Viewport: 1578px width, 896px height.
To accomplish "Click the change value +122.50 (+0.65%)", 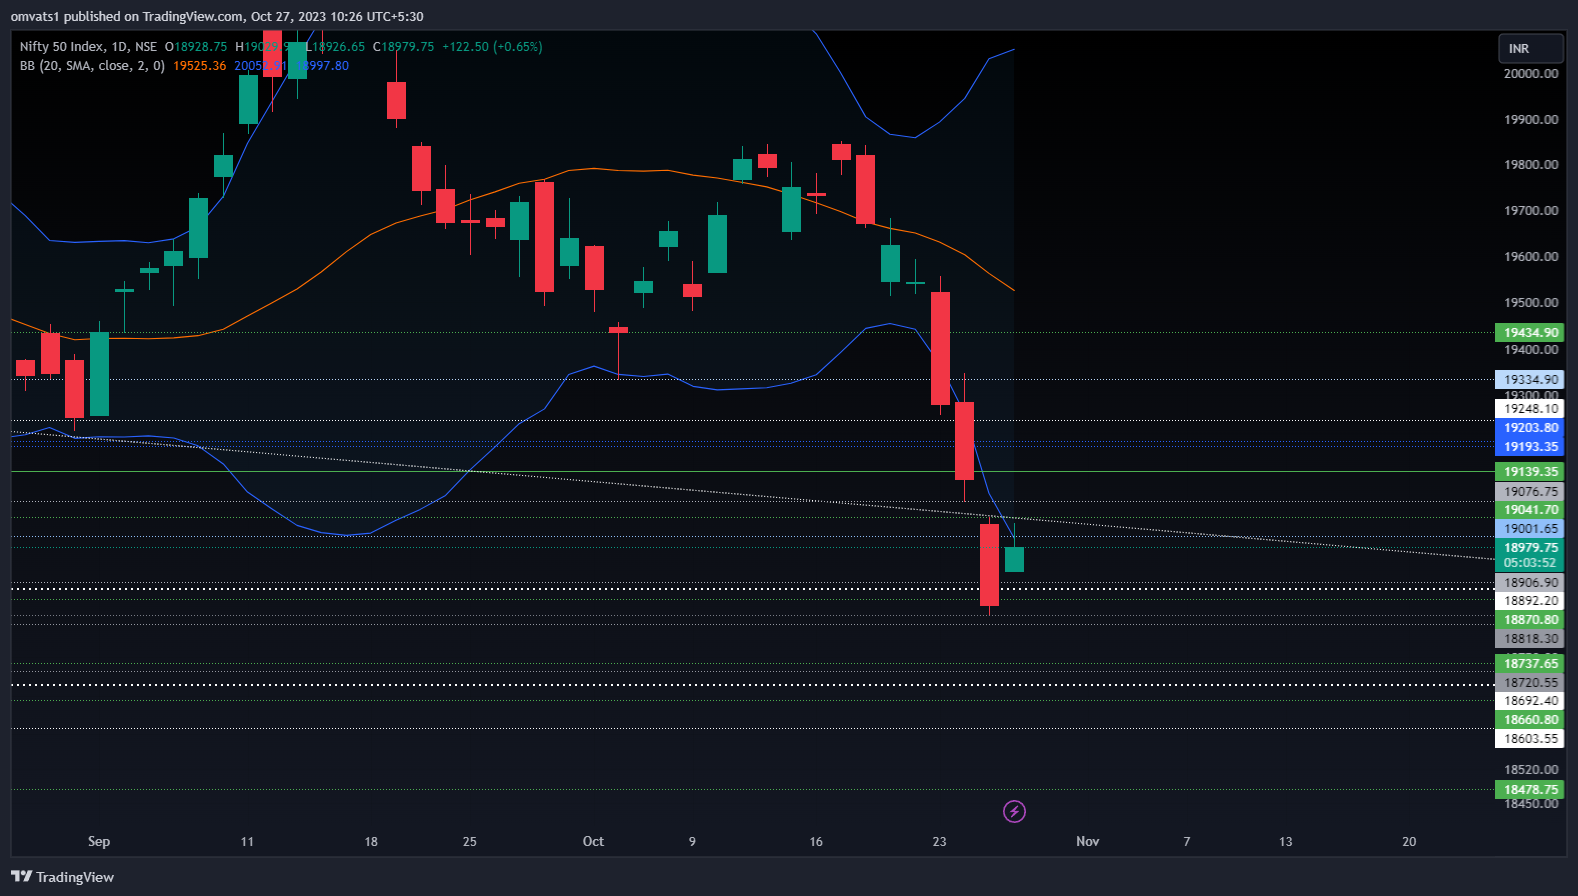I will click(492, 47).
